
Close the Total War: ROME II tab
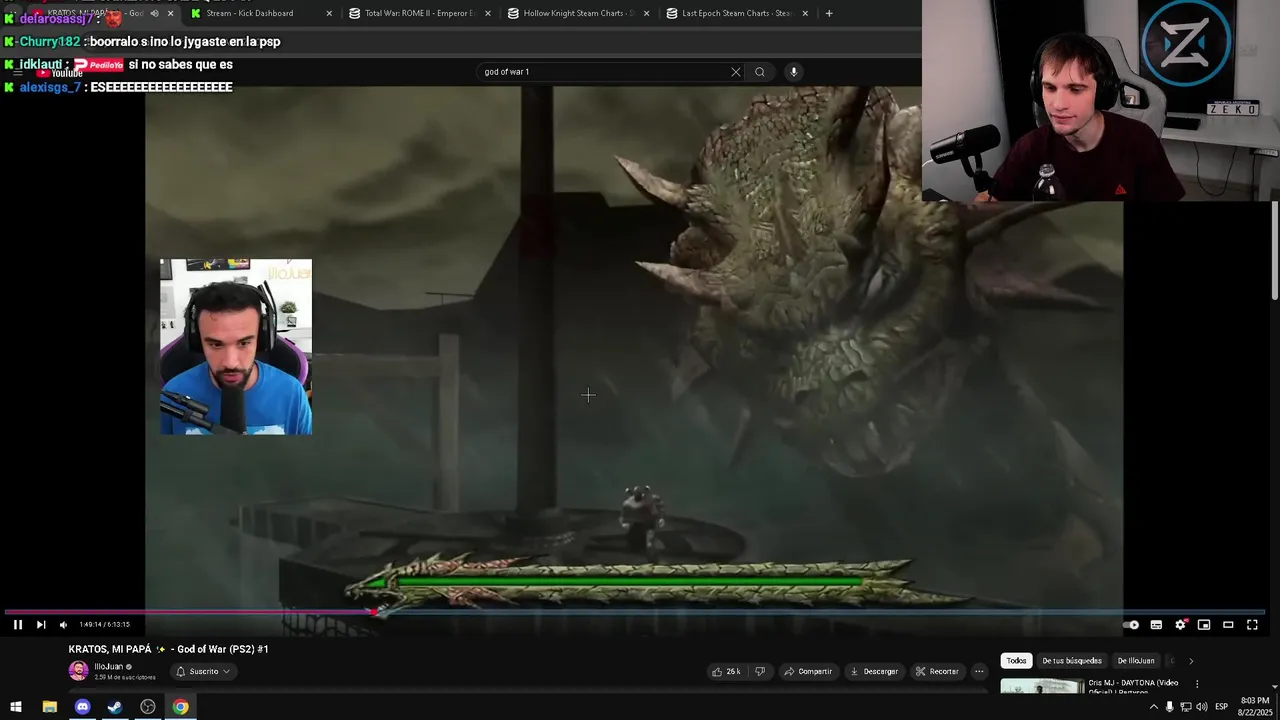coord(488,13)
